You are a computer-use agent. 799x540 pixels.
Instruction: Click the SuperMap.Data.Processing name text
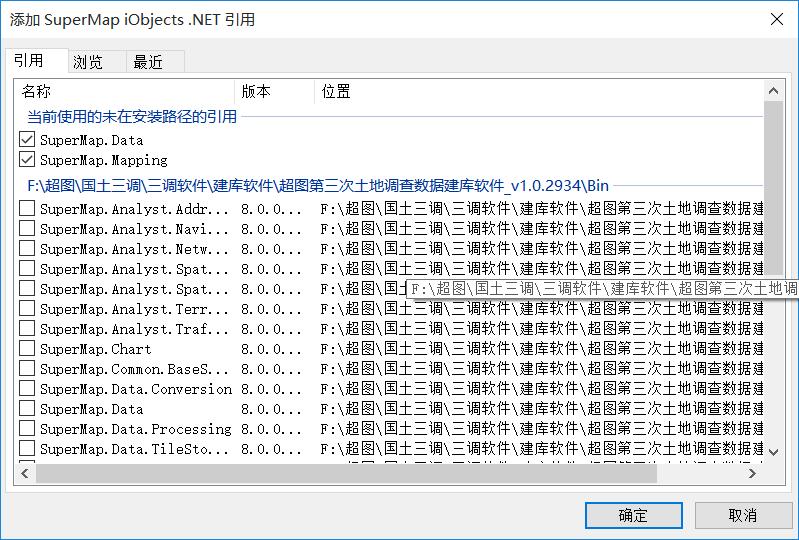tap(136, 429)
